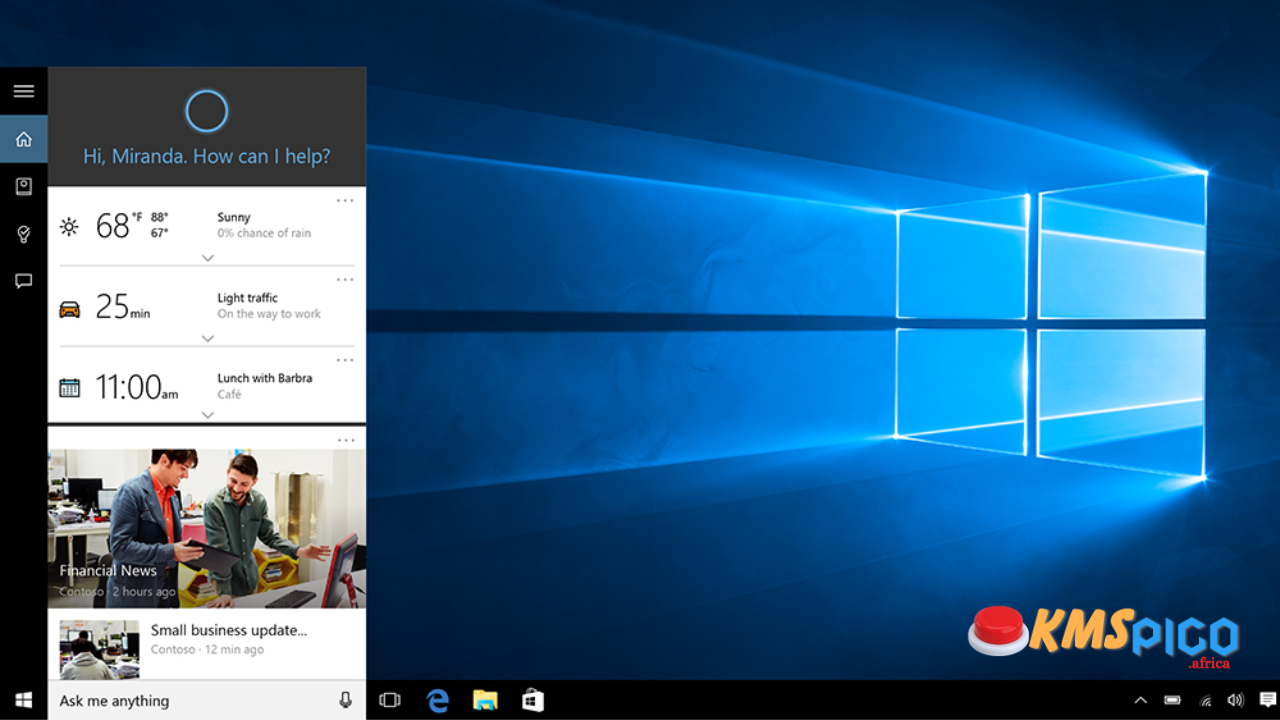Click the 68°F temperature reading
This screenshot has width=1280, height=720.
118,225
